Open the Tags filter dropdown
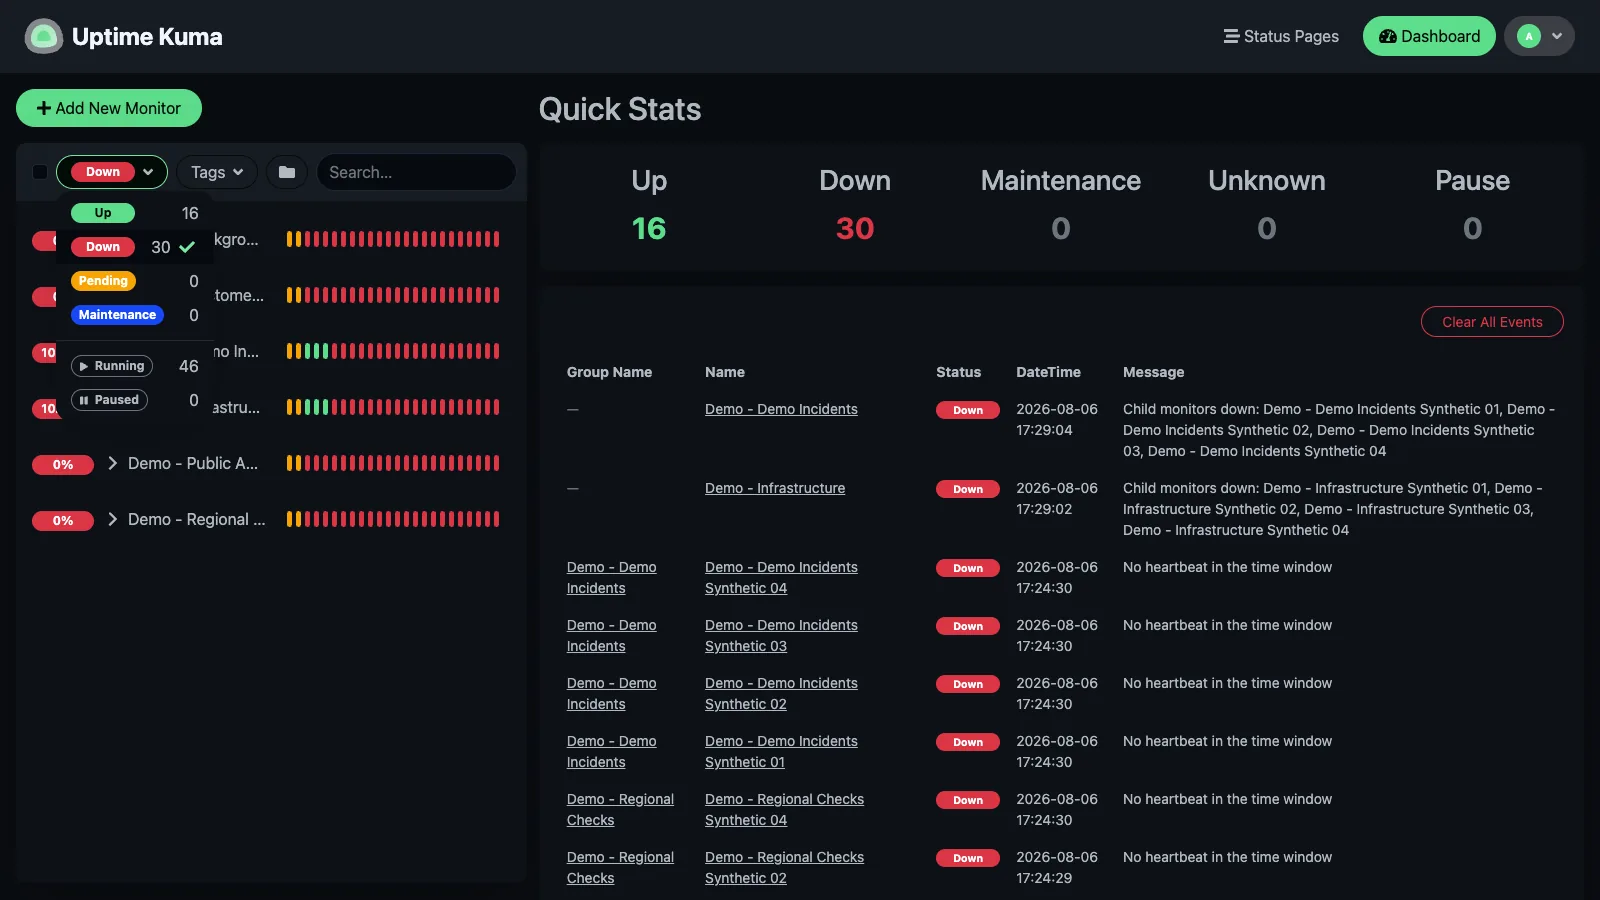Viewport: 1600px width, 900px height. [x=217, y=172]
